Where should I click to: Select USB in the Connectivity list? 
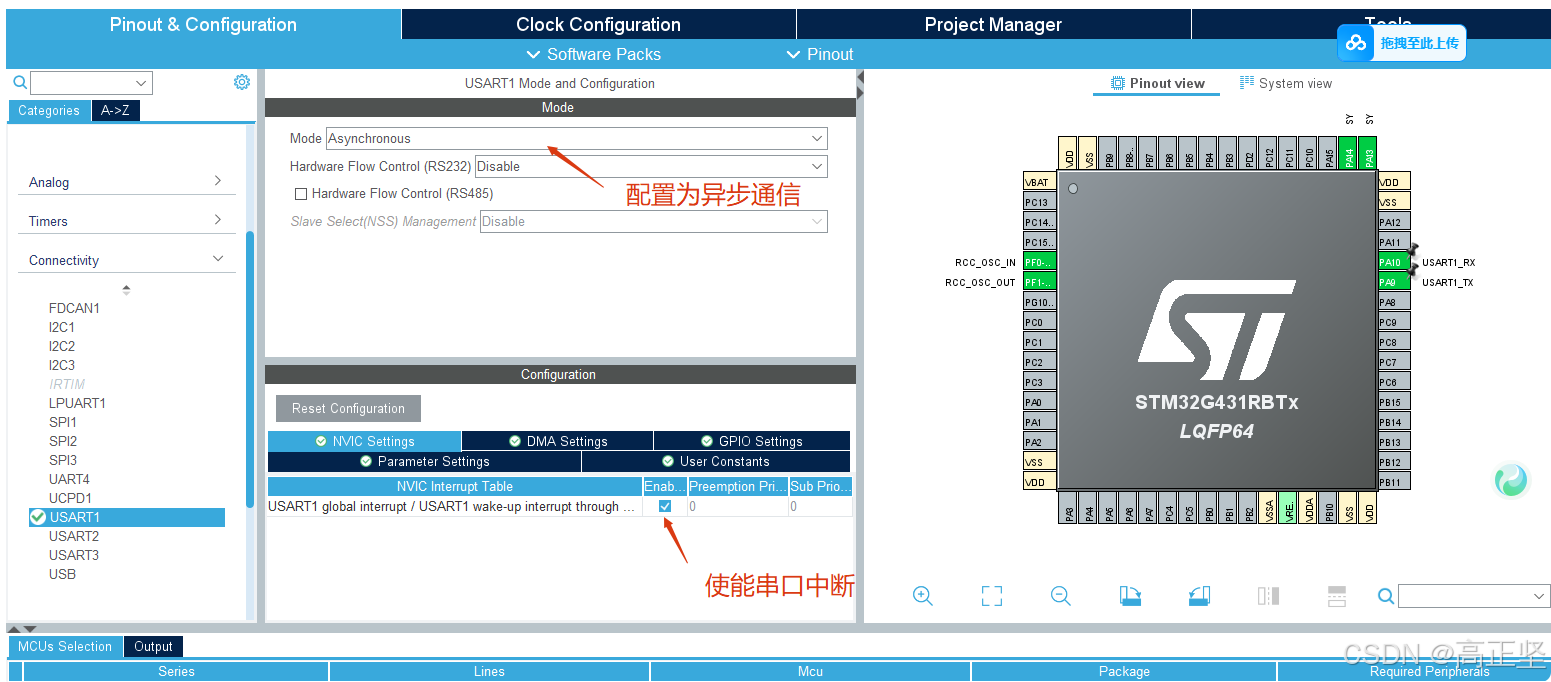coord(62,574)
